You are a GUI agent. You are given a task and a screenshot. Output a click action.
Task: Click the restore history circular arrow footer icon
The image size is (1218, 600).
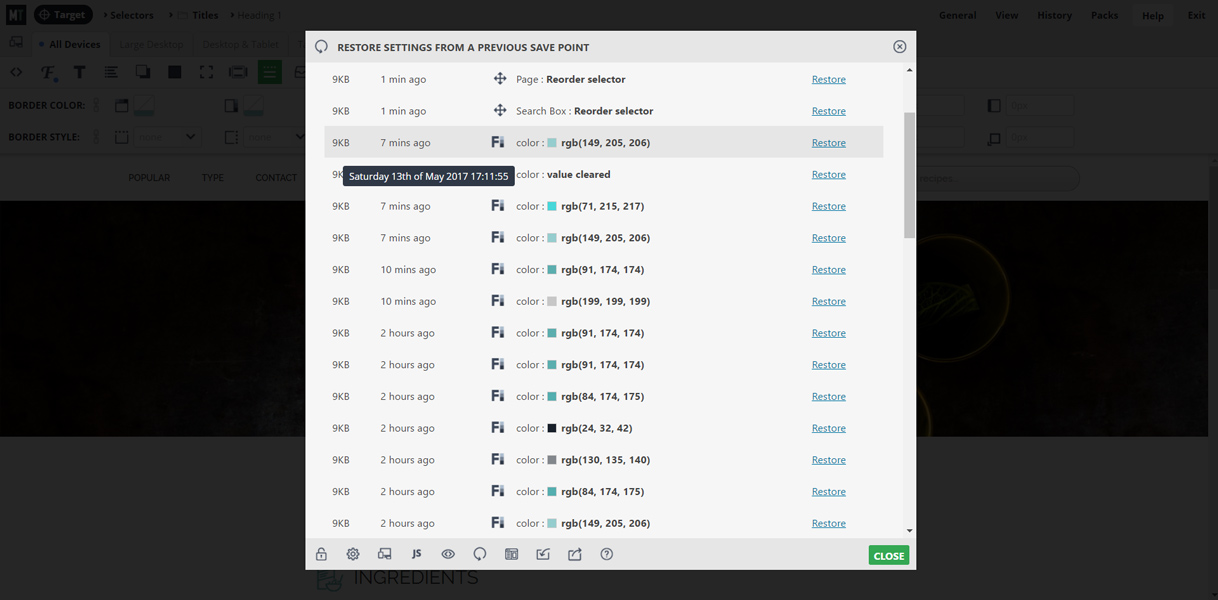[x=480, y=554]
